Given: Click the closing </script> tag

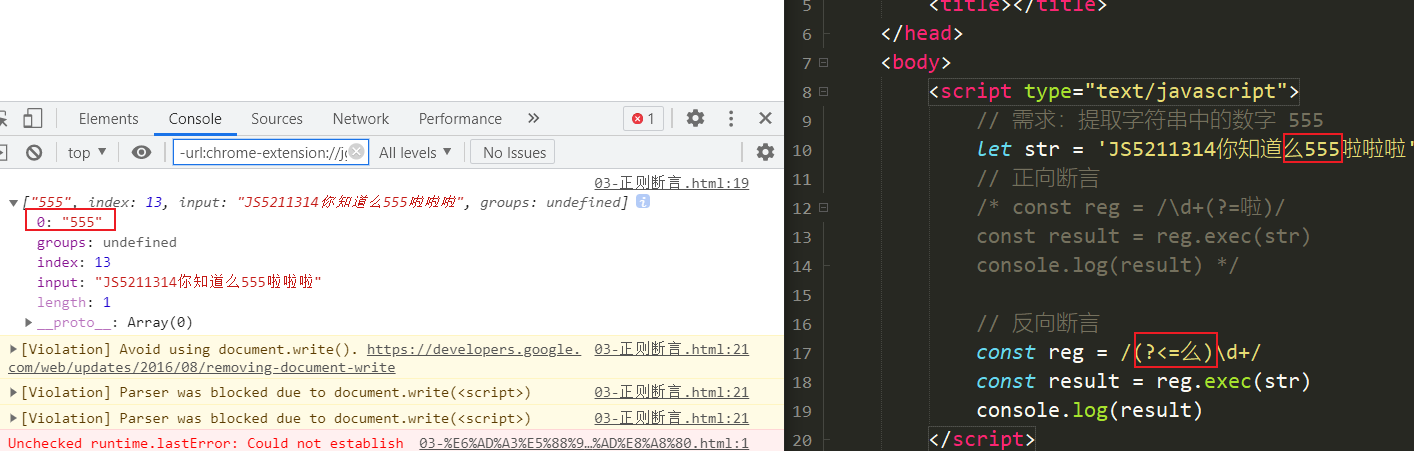Looking at the screenshot, I should click(982, 439).
